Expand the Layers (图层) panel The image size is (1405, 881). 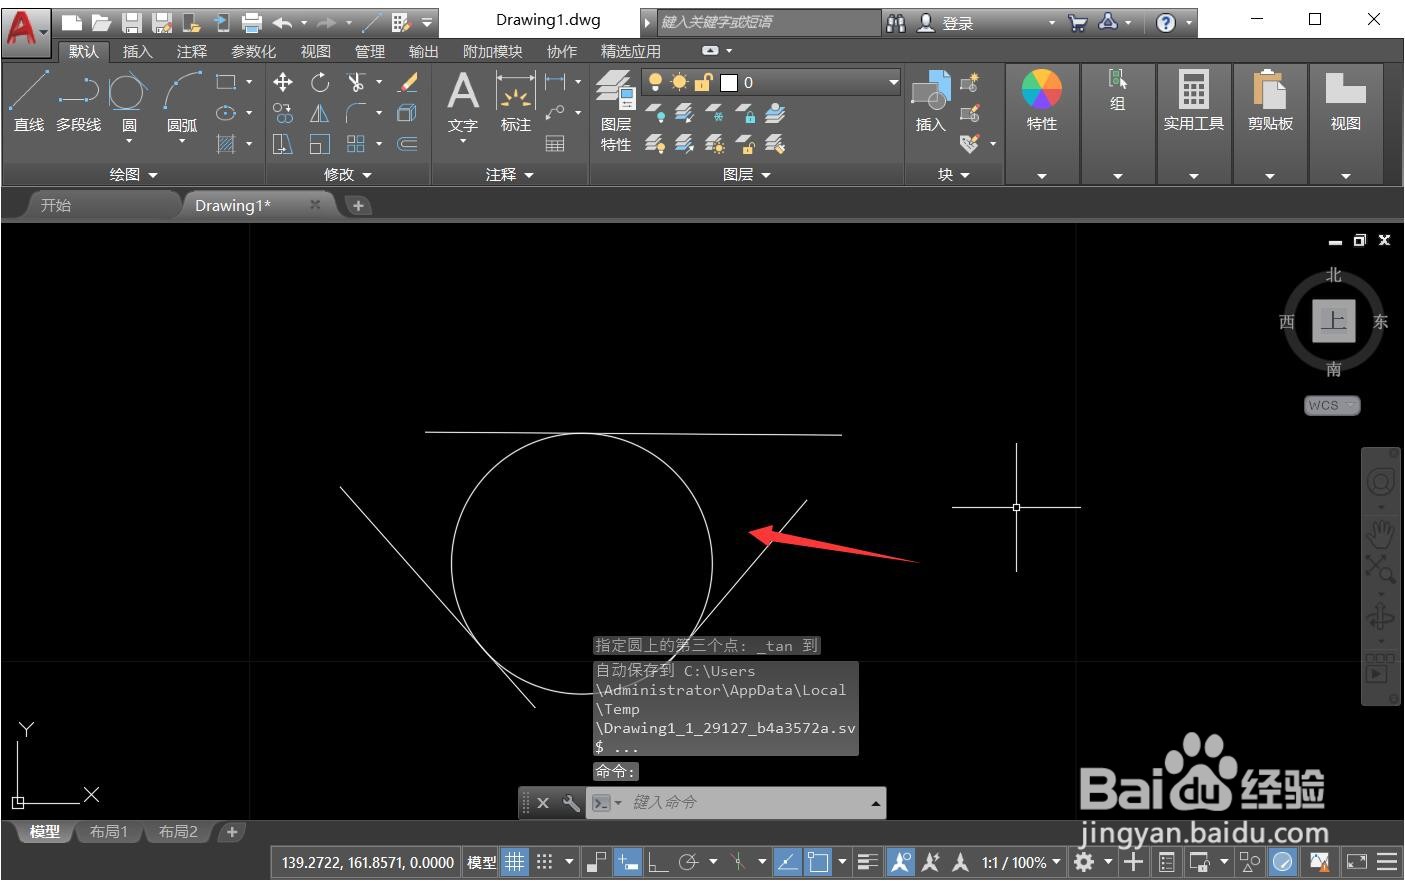coord(746,174)
